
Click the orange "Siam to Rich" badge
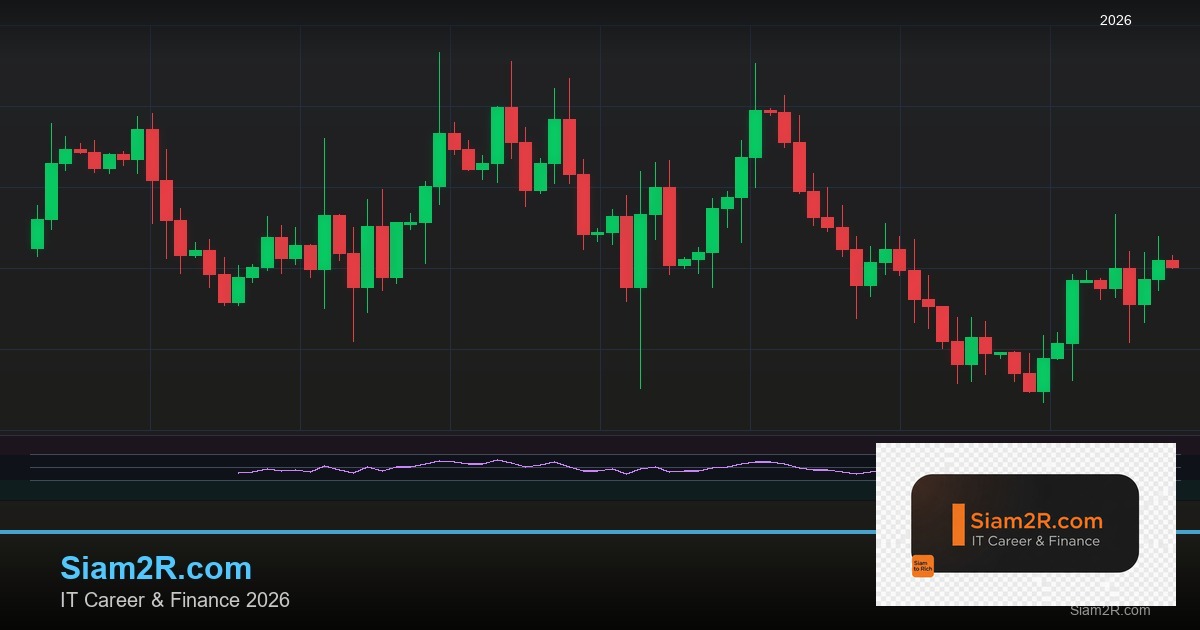click(x=922, y=566)
